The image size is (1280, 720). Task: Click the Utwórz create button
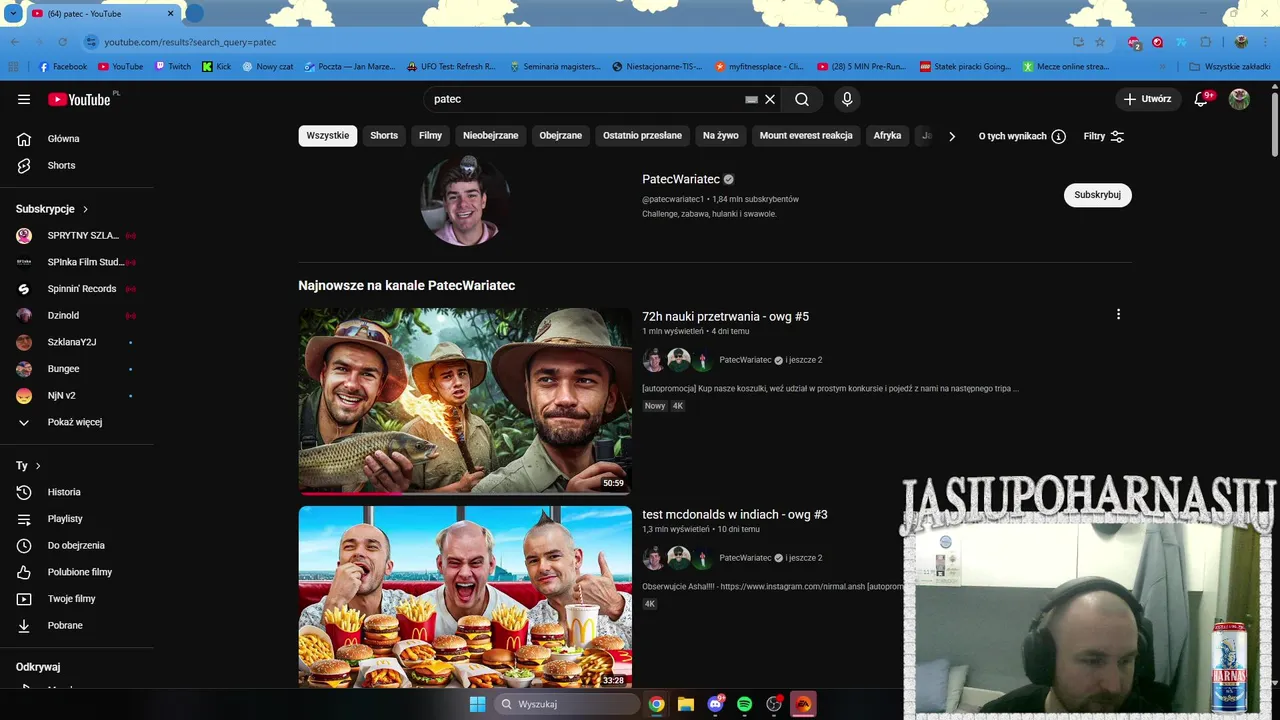pos(1147,99)
